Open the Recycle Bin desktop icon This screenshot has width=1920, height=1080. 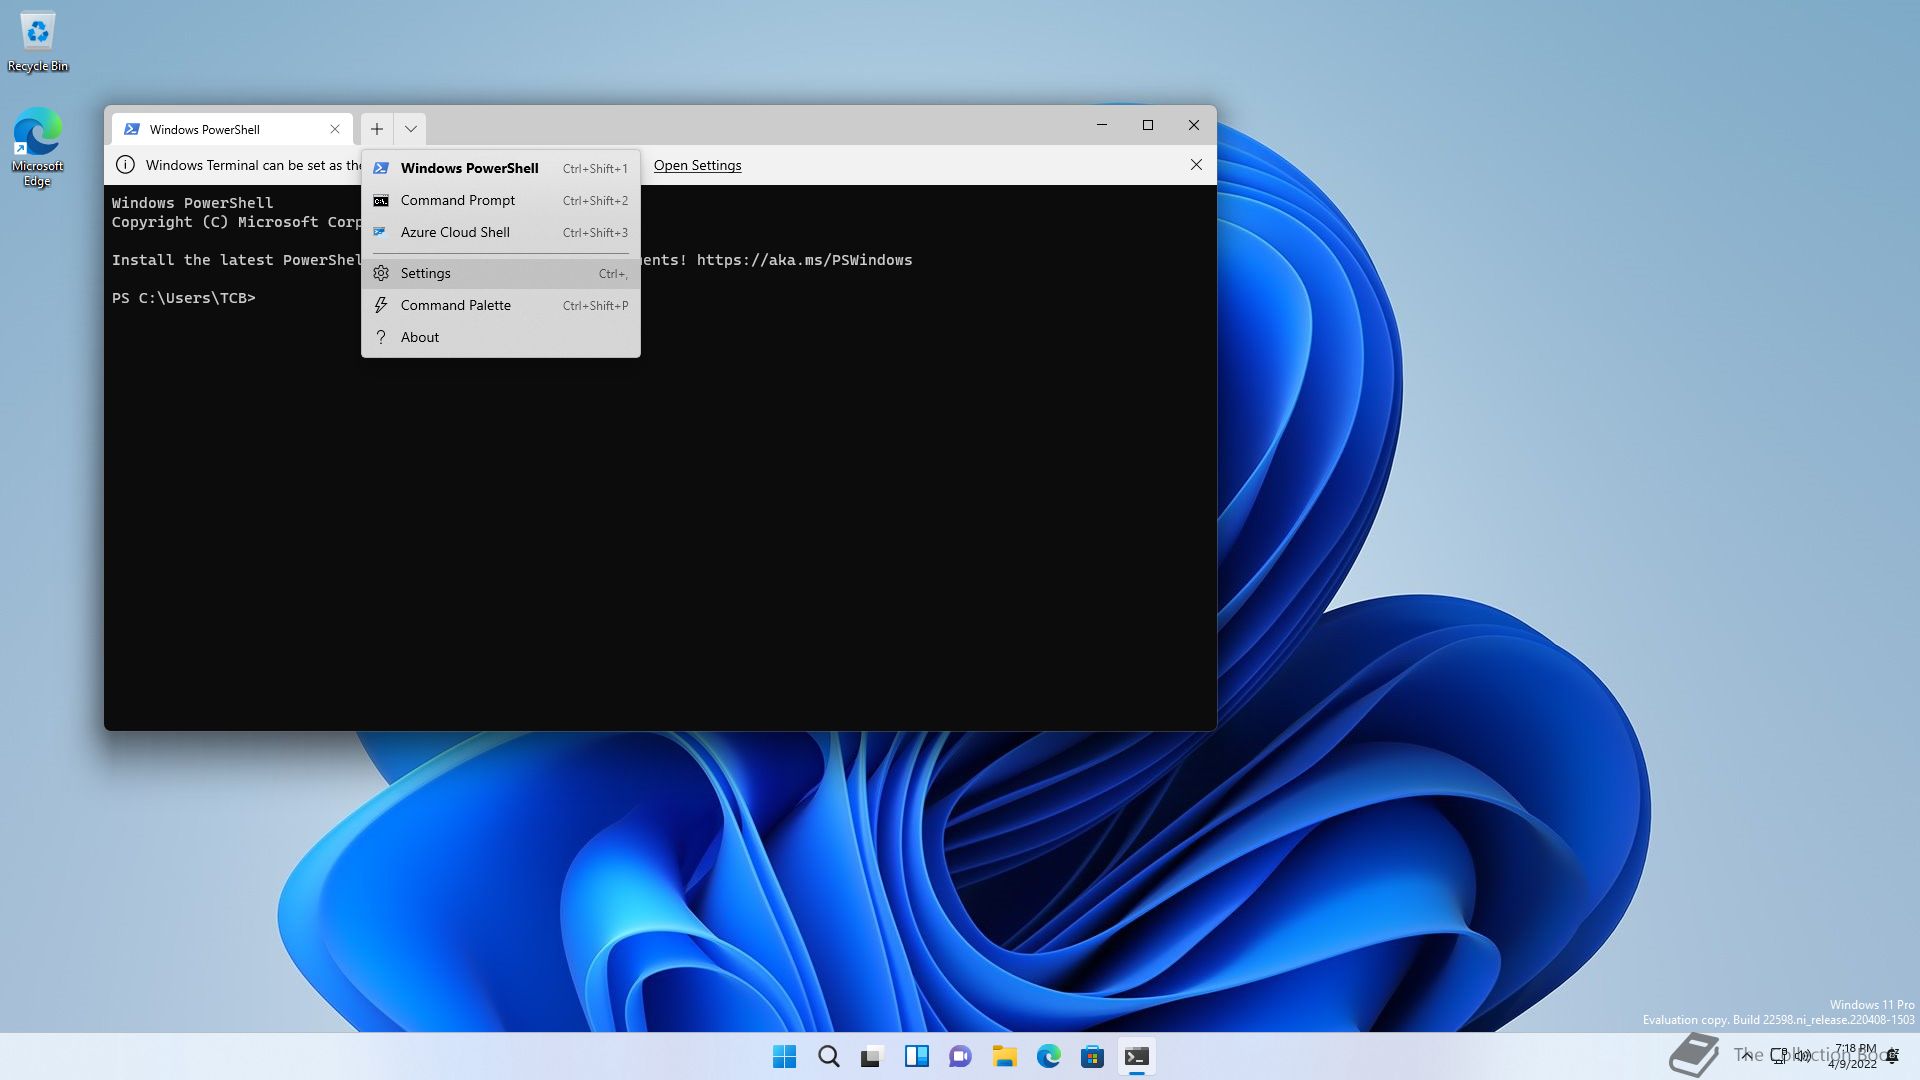38,41
